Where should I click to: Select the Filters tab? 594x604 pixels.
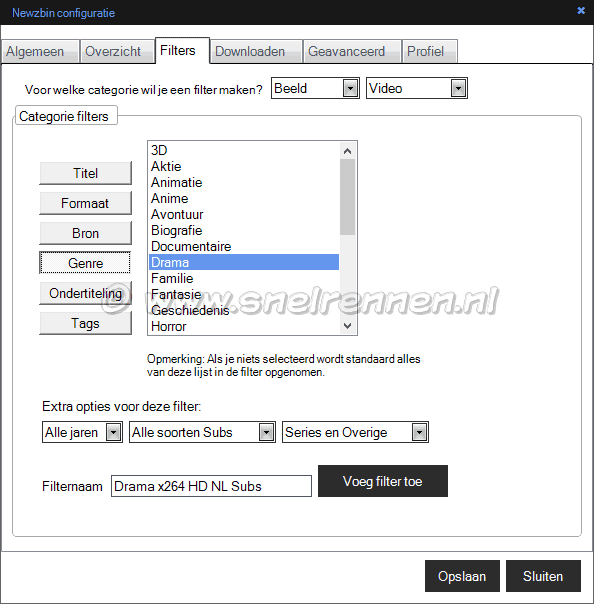[x=182, y=50]
